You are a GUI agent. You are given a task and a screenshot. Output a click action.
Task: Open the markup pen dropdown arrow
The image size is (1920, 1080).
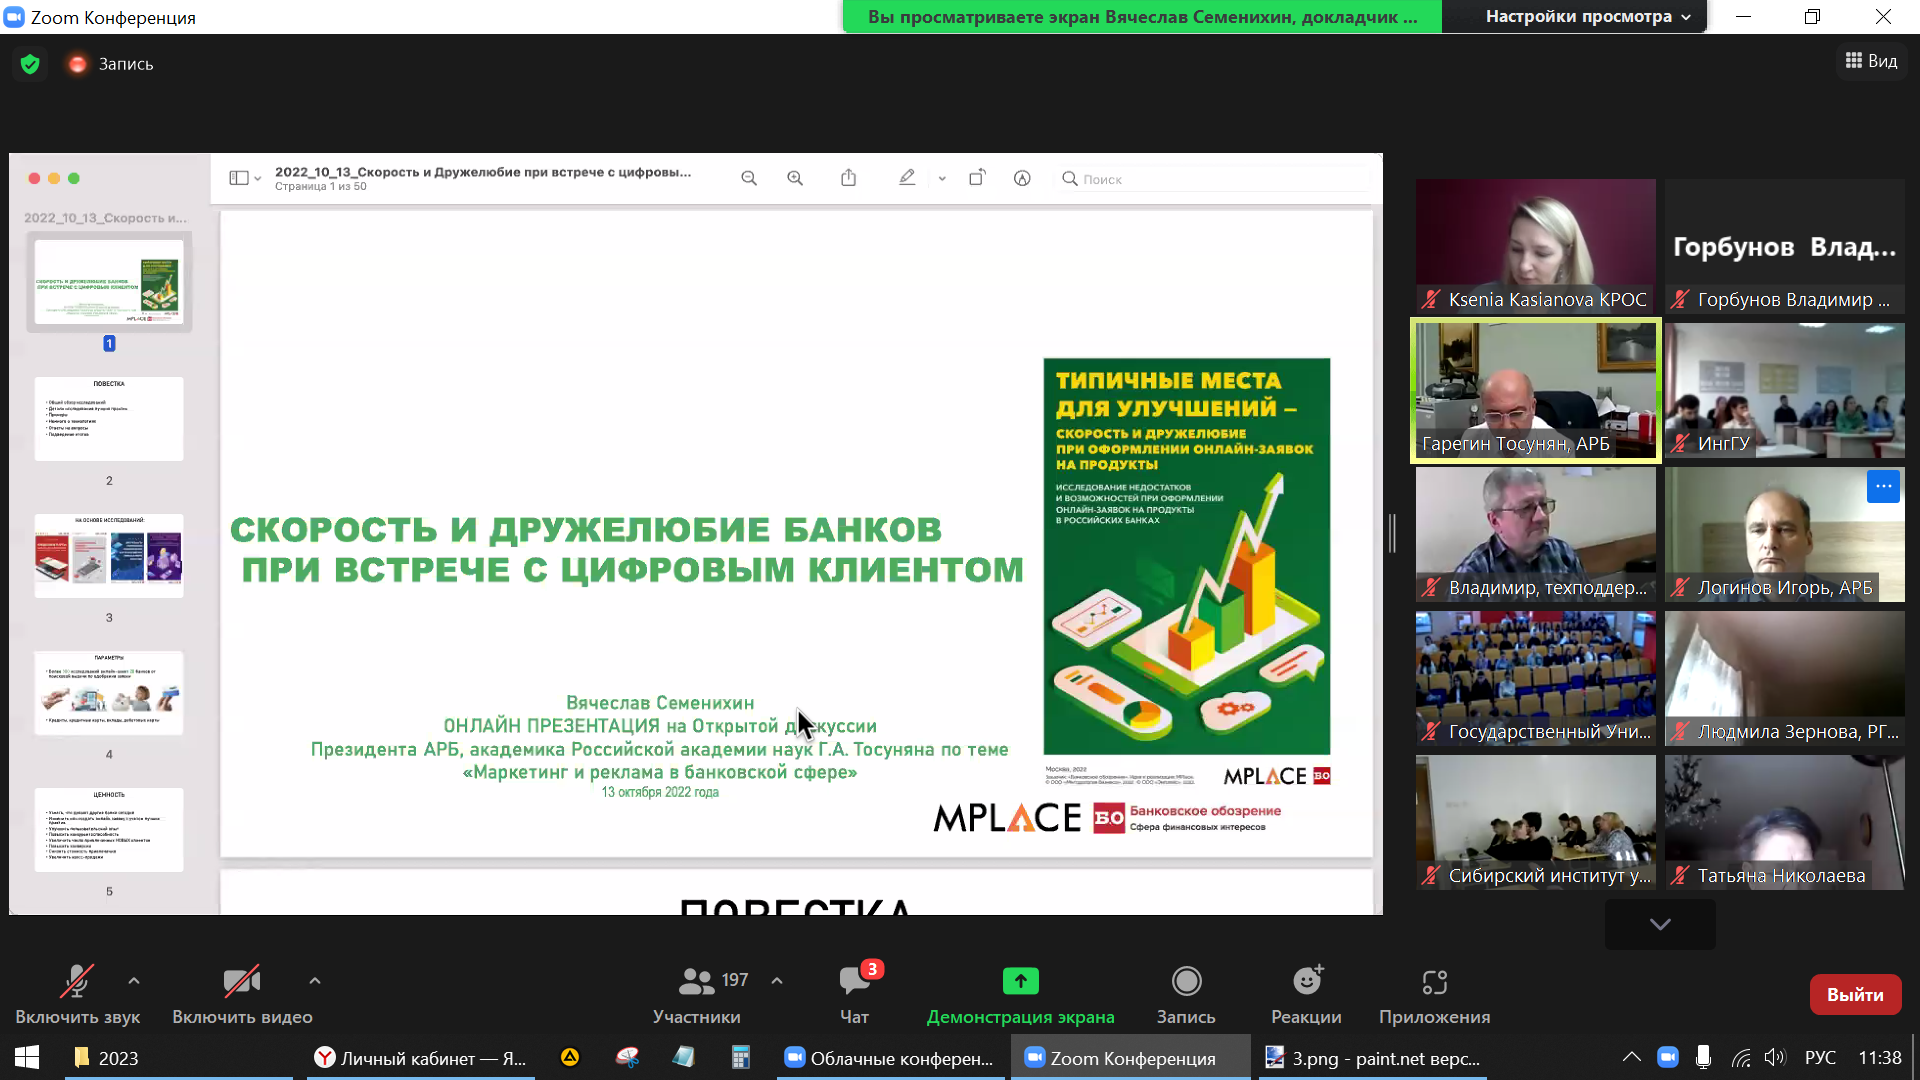pos(942,179)
